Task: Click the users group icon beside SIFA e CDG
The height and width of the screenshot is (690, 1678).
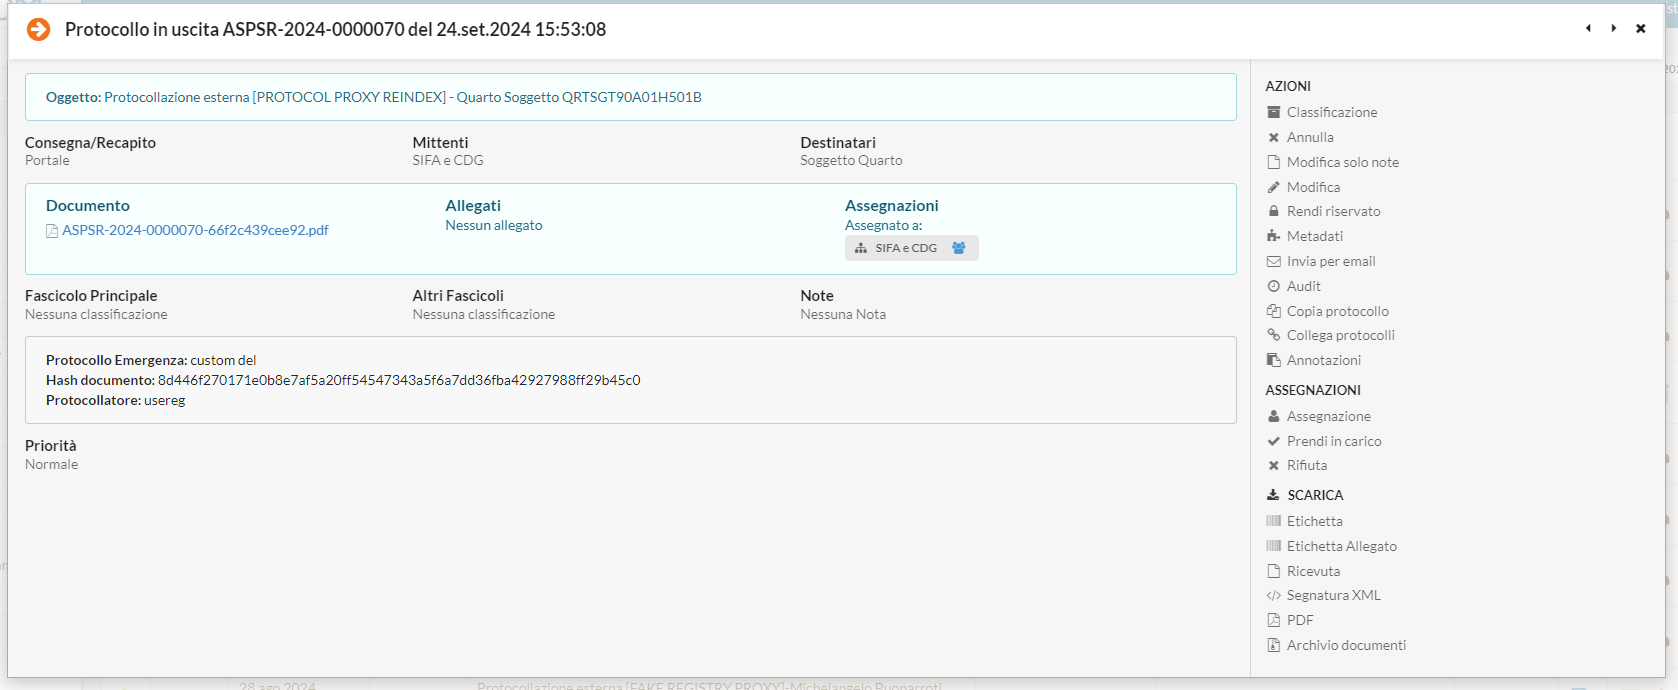Action: point(958,248)
